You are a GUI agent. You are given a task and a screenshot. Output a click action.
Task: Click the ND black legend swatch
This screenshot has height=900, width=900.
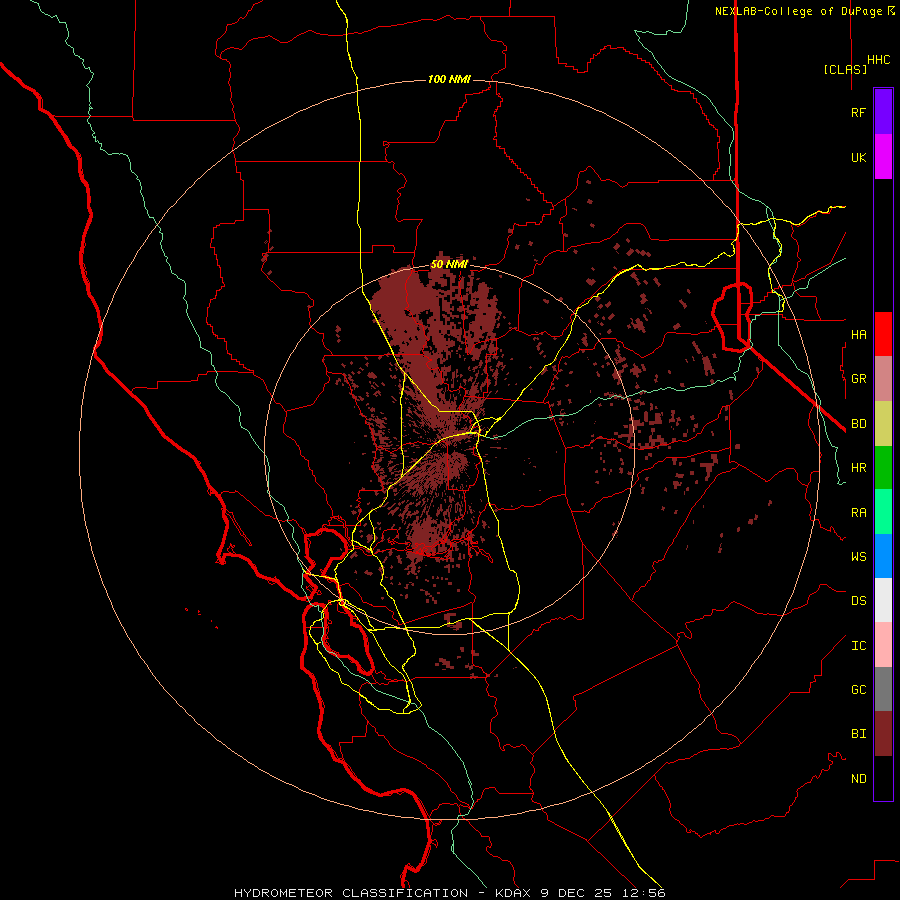click(883, 778)
